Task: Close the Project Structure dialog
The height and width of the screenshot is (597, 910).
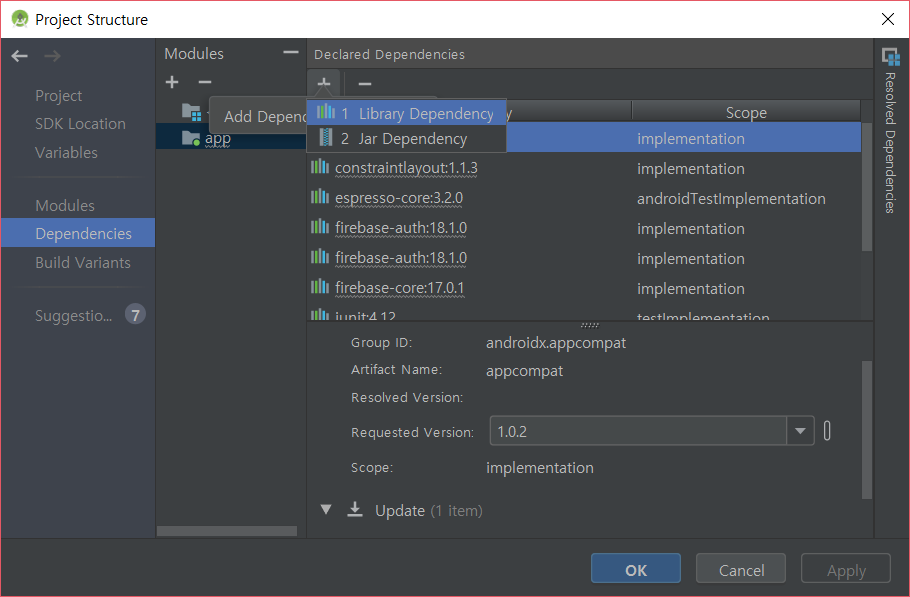Action: coord(887,19)
